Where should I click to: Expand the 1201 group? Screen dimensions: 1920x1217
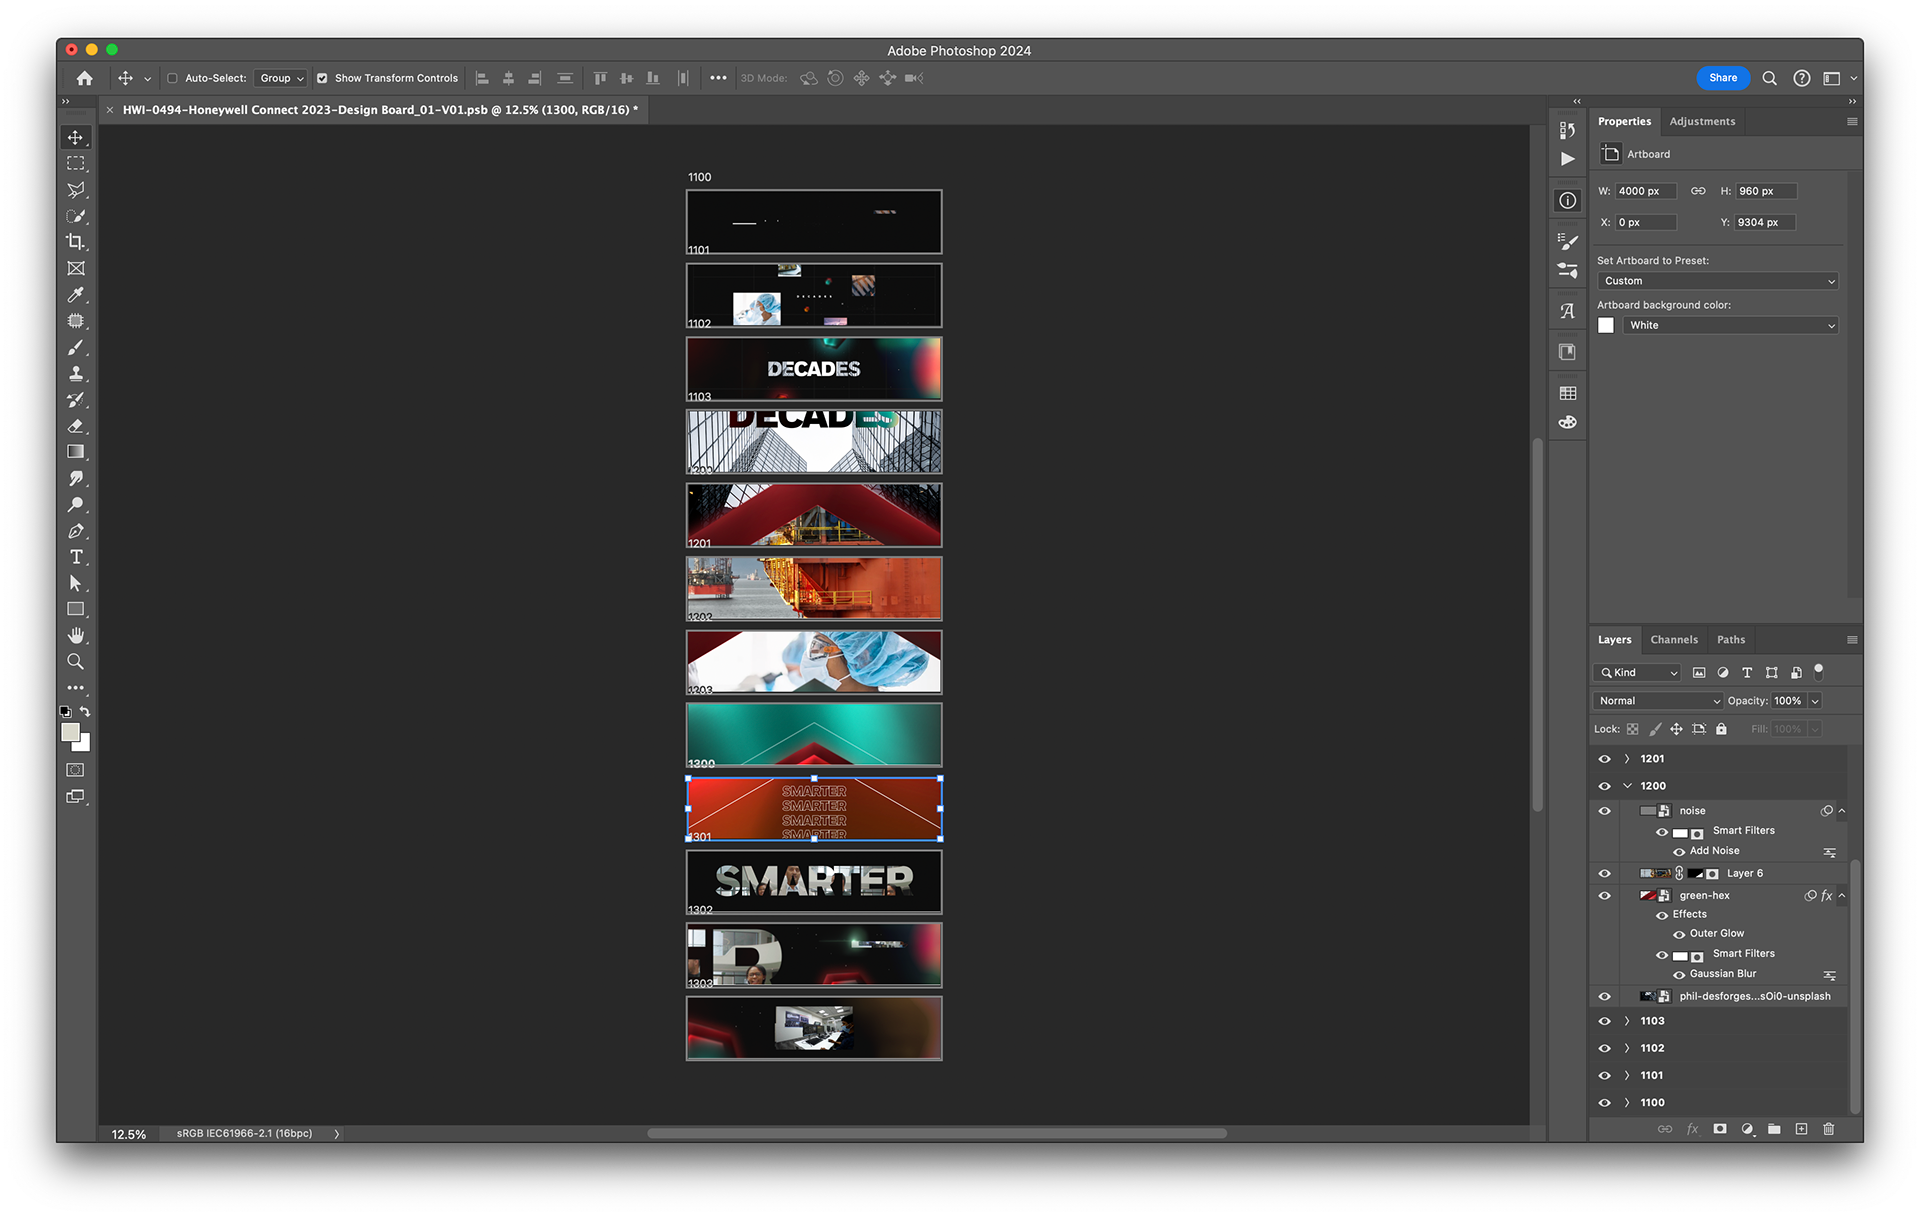pyautogui.click(x=1627, y=759)
